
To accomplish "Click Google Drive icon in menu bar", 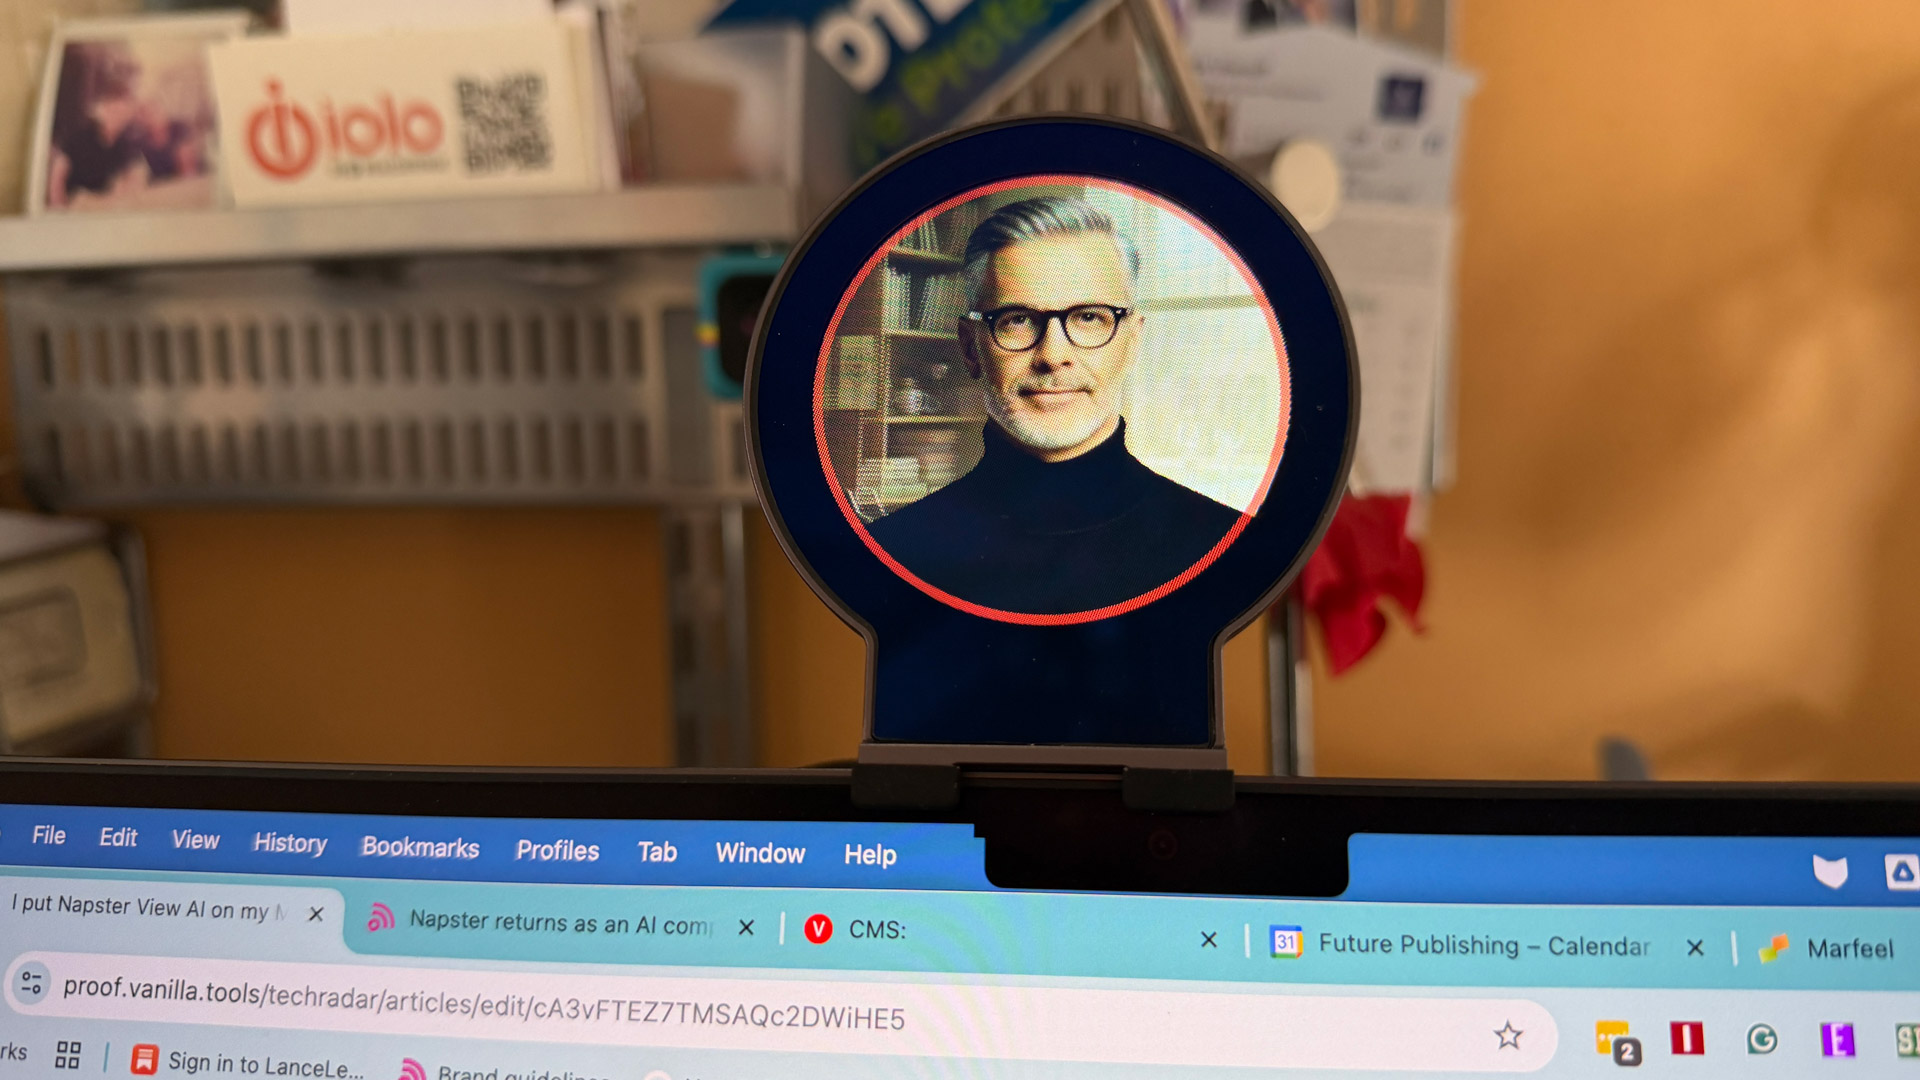I will (x=1902, y=872).
